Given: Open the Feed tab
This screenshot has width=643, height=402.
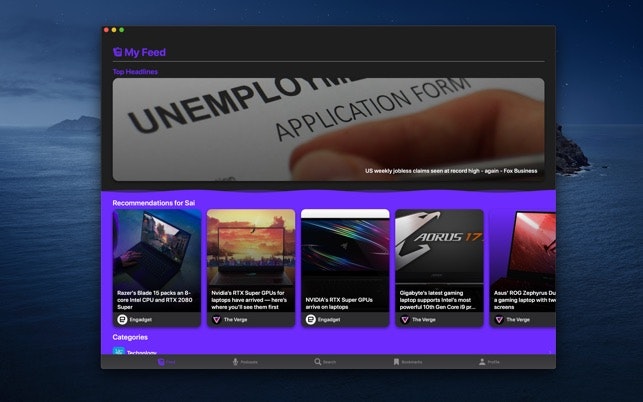Looking at the screenshot, I should click(166, 362).
